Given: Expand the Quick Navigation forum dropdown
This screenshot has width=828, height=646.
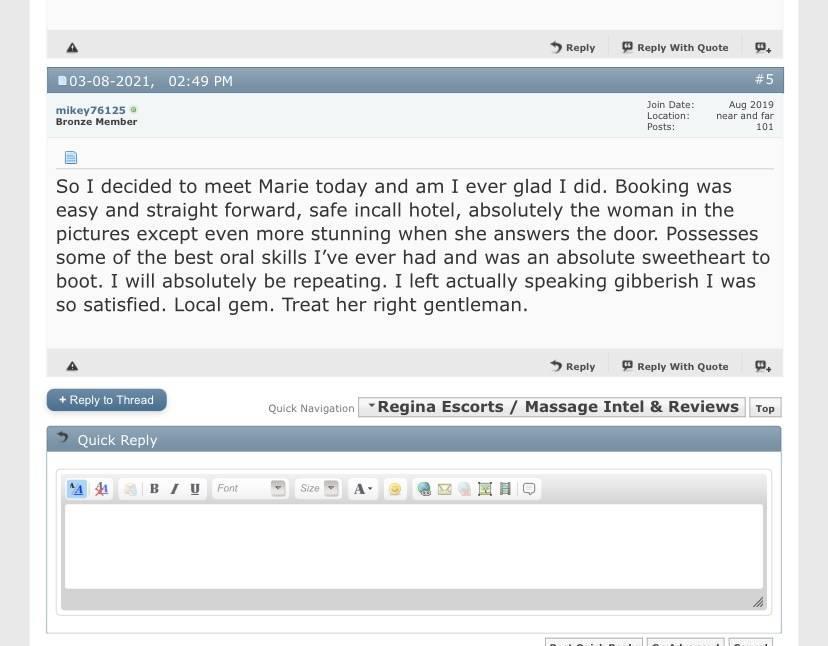Looking at the screenshot, I should pos(551,407).
